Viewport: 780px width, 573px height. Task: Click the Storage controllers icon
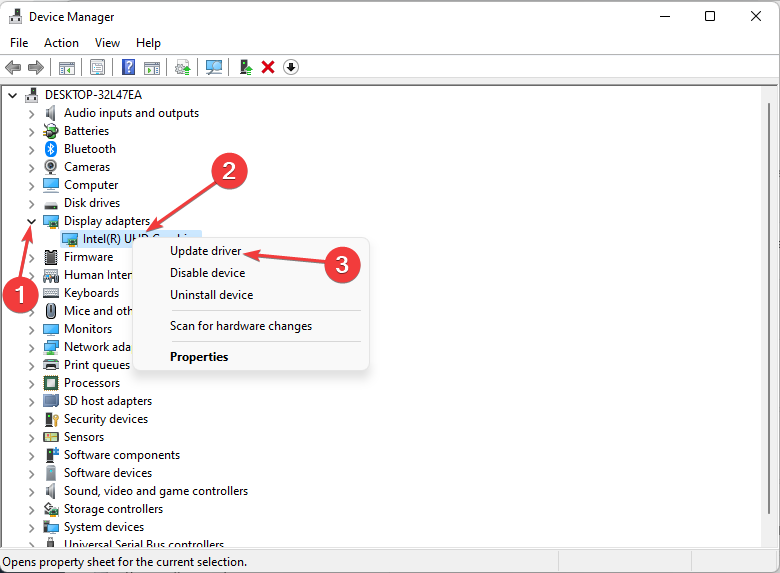[51, 509]
